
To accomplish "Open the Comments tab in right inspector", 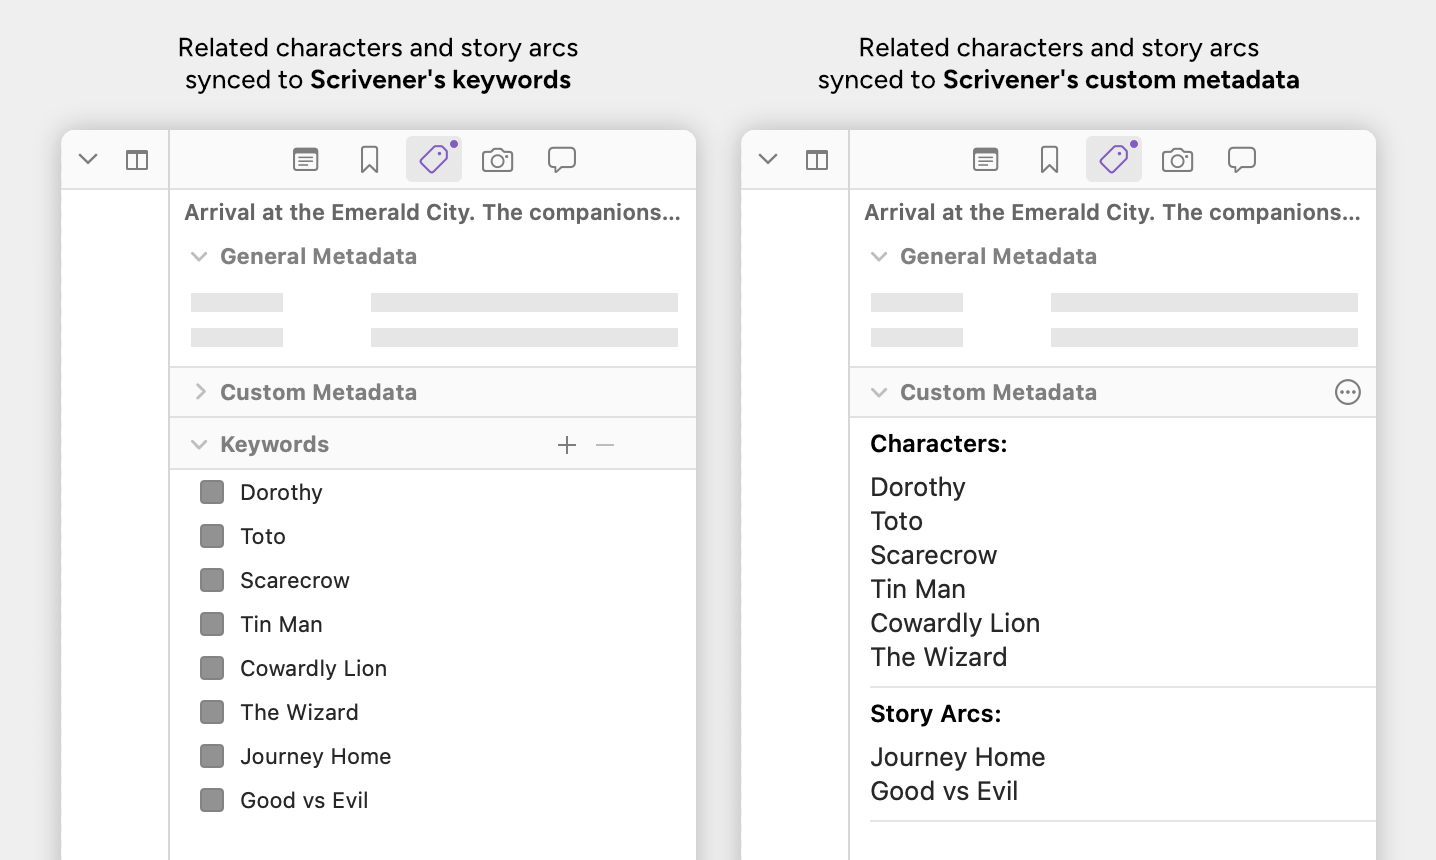I will point(1242,160).
